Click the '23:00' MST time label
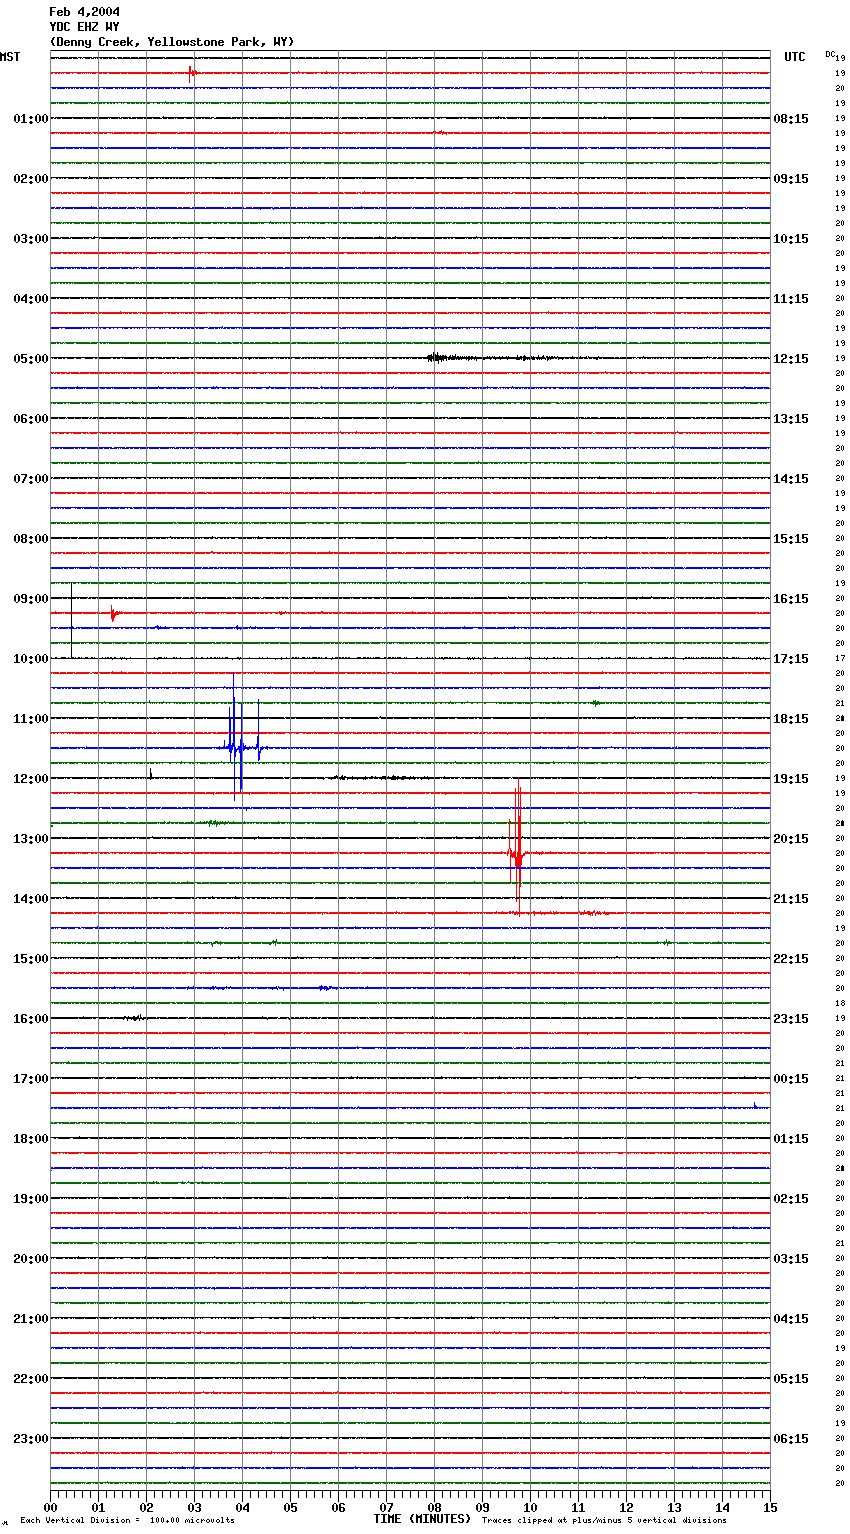850x1534 pixels. (x=31, y=1439)
